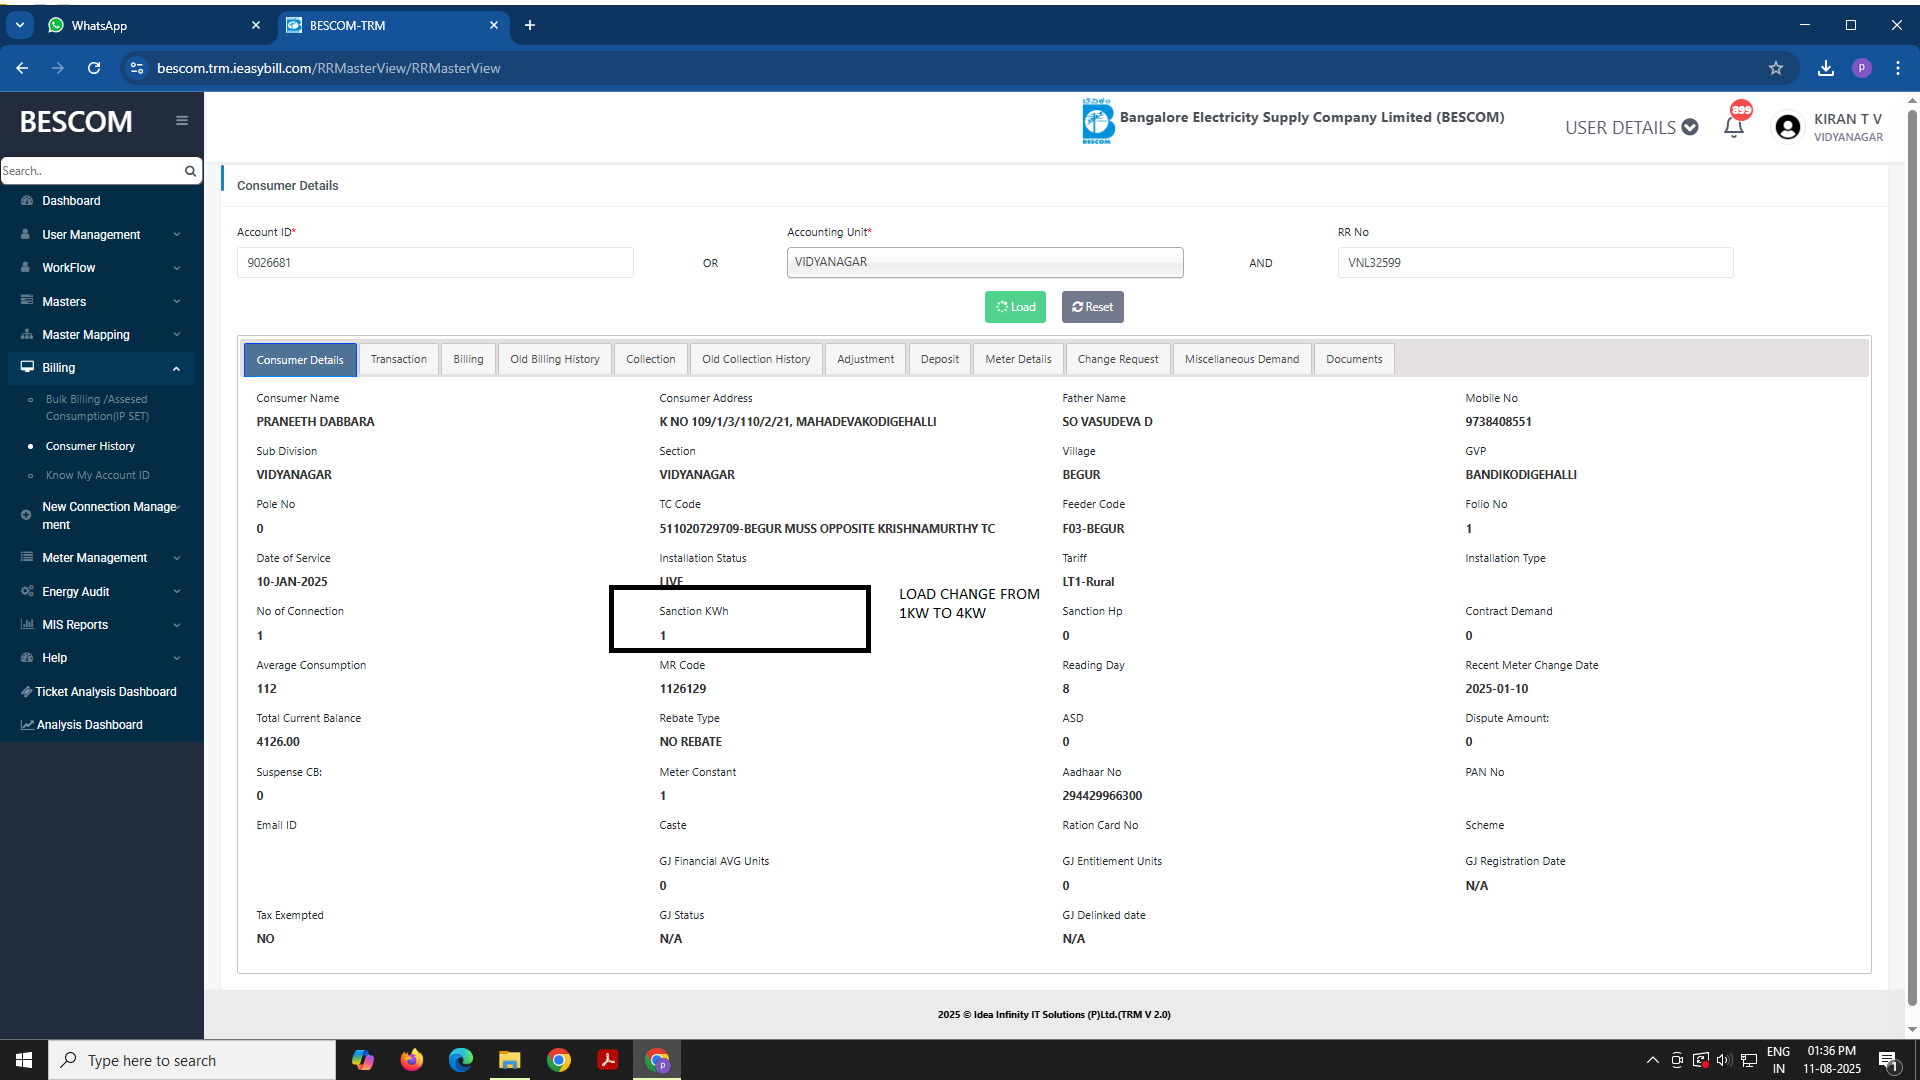Click the hamburger menu icon beside BESCOM

182,121
